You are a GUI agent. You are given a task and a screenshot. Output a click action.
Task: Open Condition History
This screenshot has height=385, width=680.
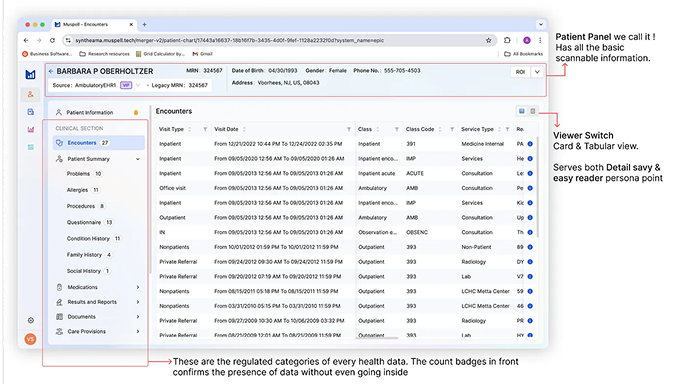click(x=94, y=238)
